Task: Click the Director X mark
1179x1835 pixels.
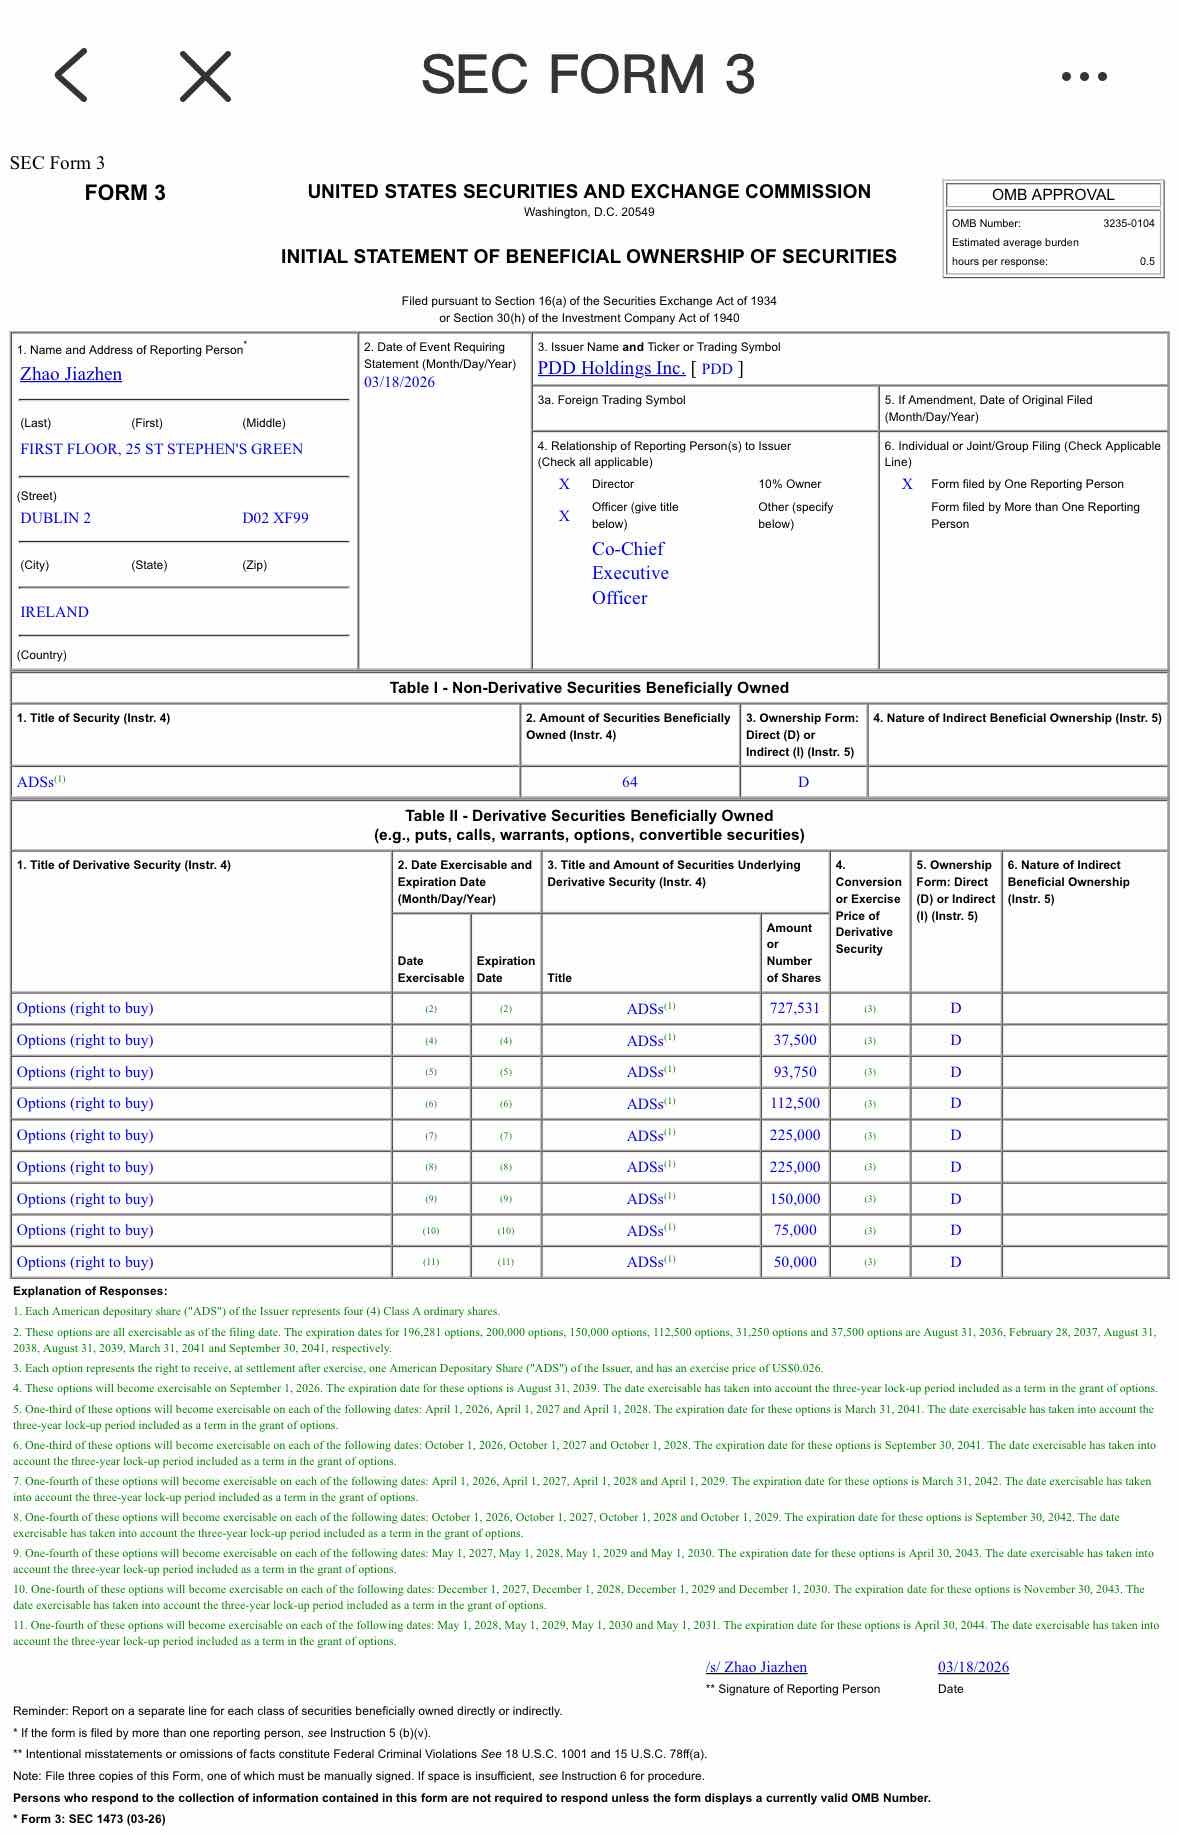Action: tap(564, 484)
